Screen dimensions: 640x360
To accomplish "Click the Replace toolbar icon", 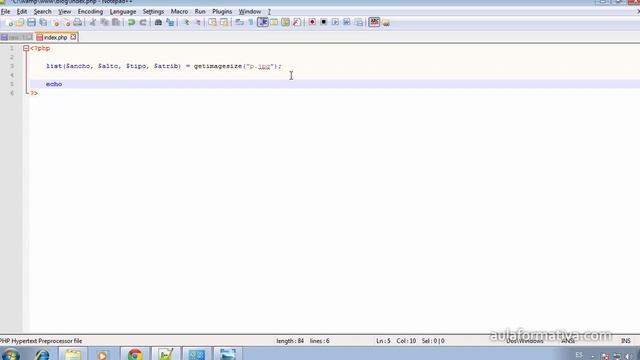I will (x=170, y=22).
